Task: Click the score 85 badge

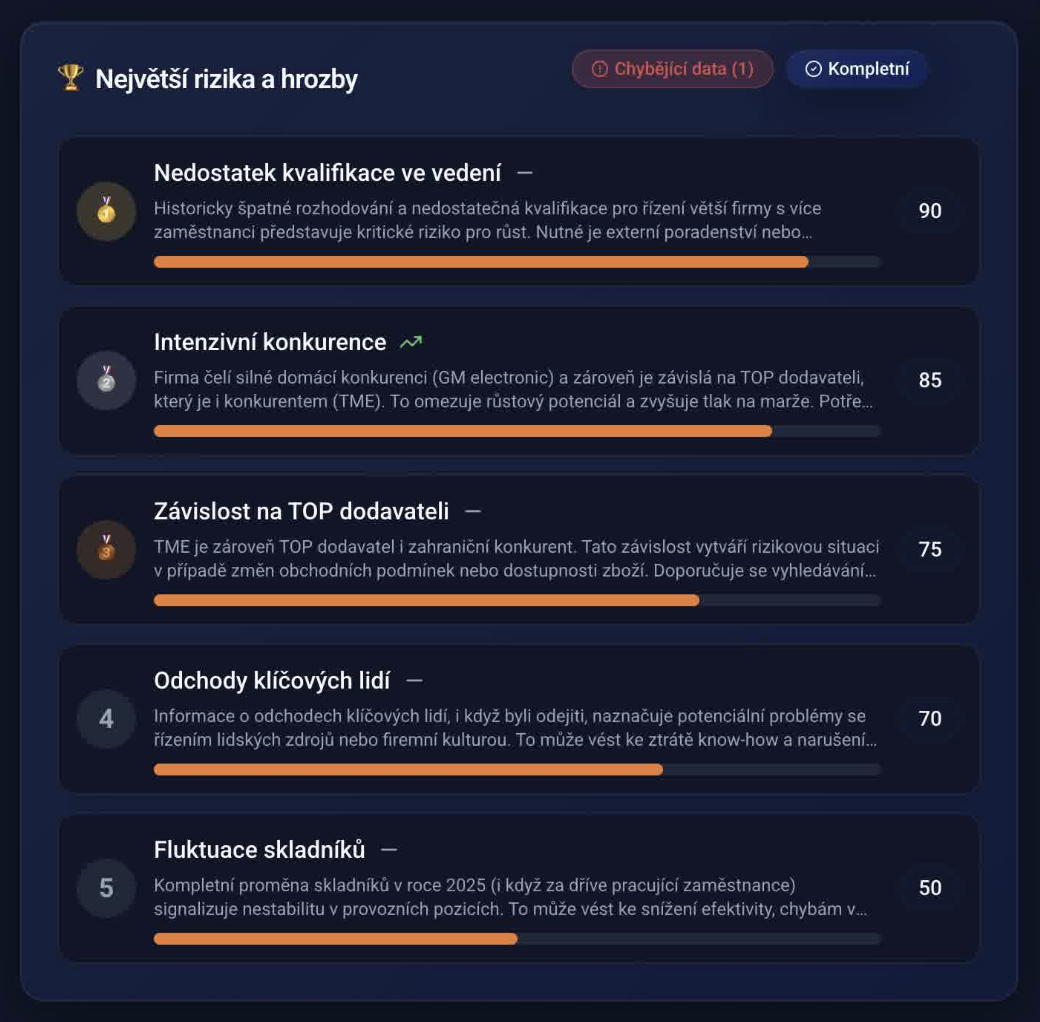Action: click(930, 380)
